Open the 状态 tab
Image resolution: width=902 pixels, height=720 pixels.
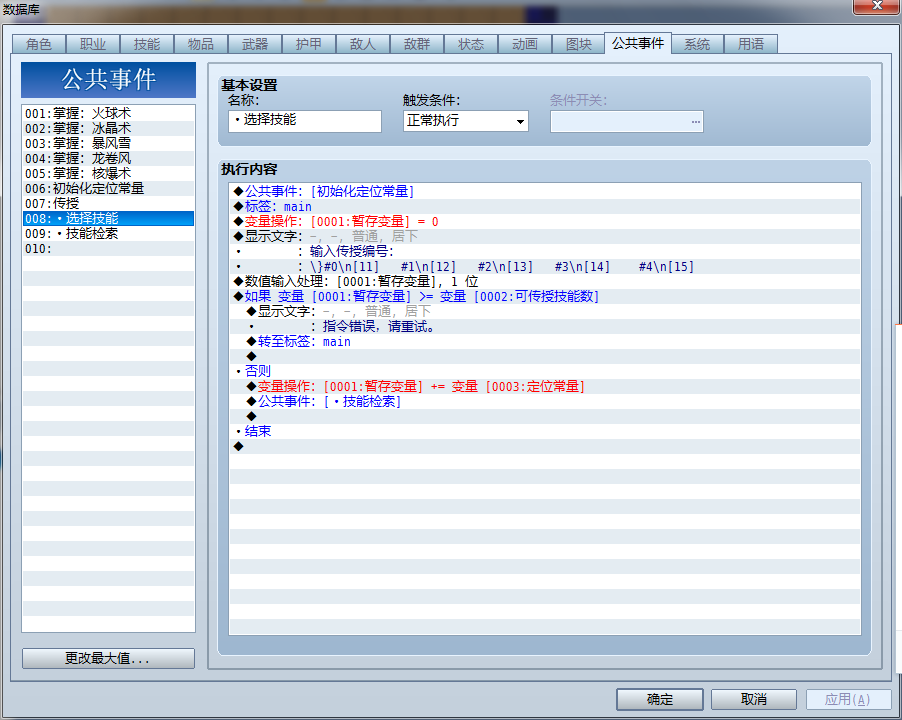(471, 44)
